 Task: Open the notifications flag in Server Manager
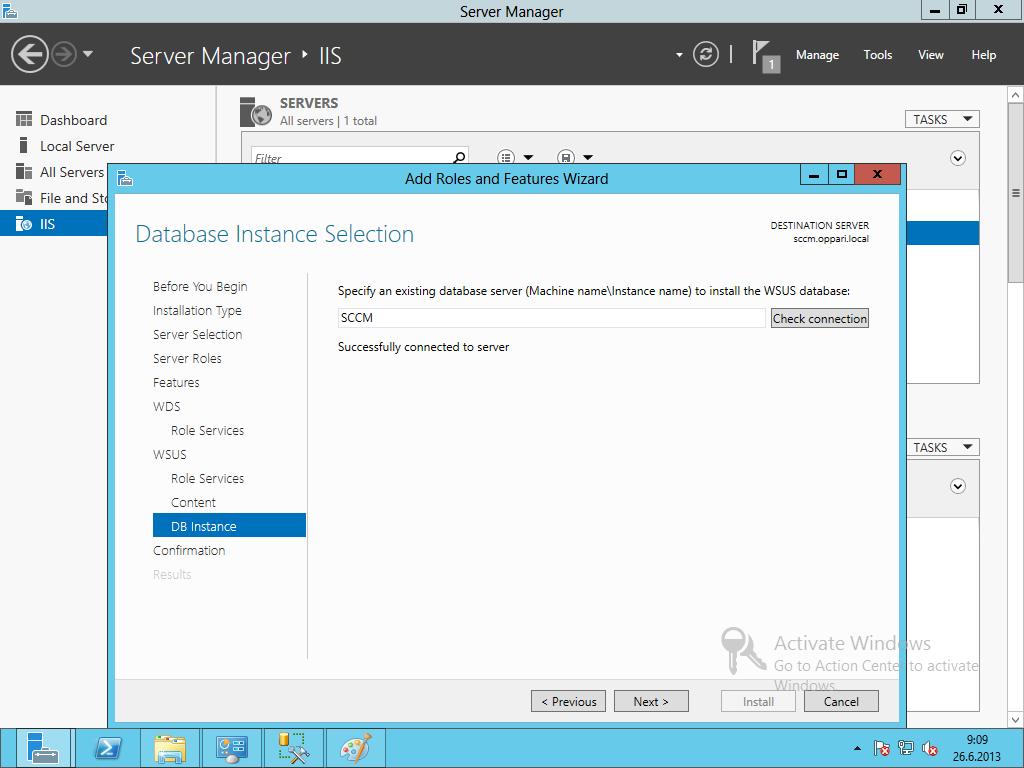click(765, 56)
